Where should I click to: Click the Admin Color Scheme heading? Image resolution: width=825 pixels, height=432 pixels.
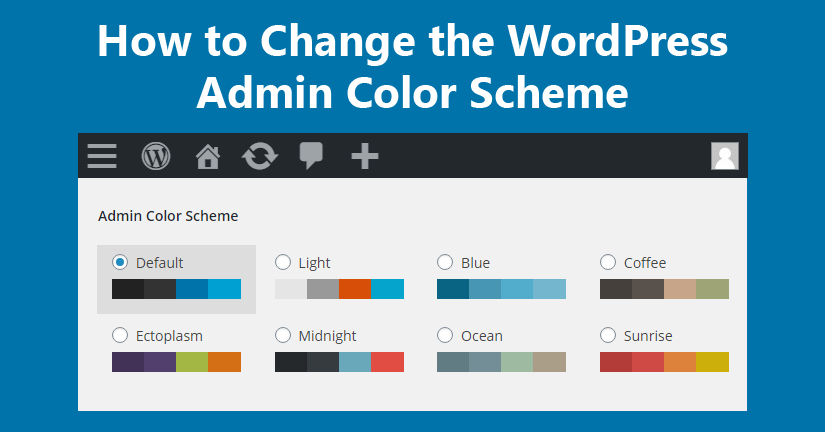(168, 215)
